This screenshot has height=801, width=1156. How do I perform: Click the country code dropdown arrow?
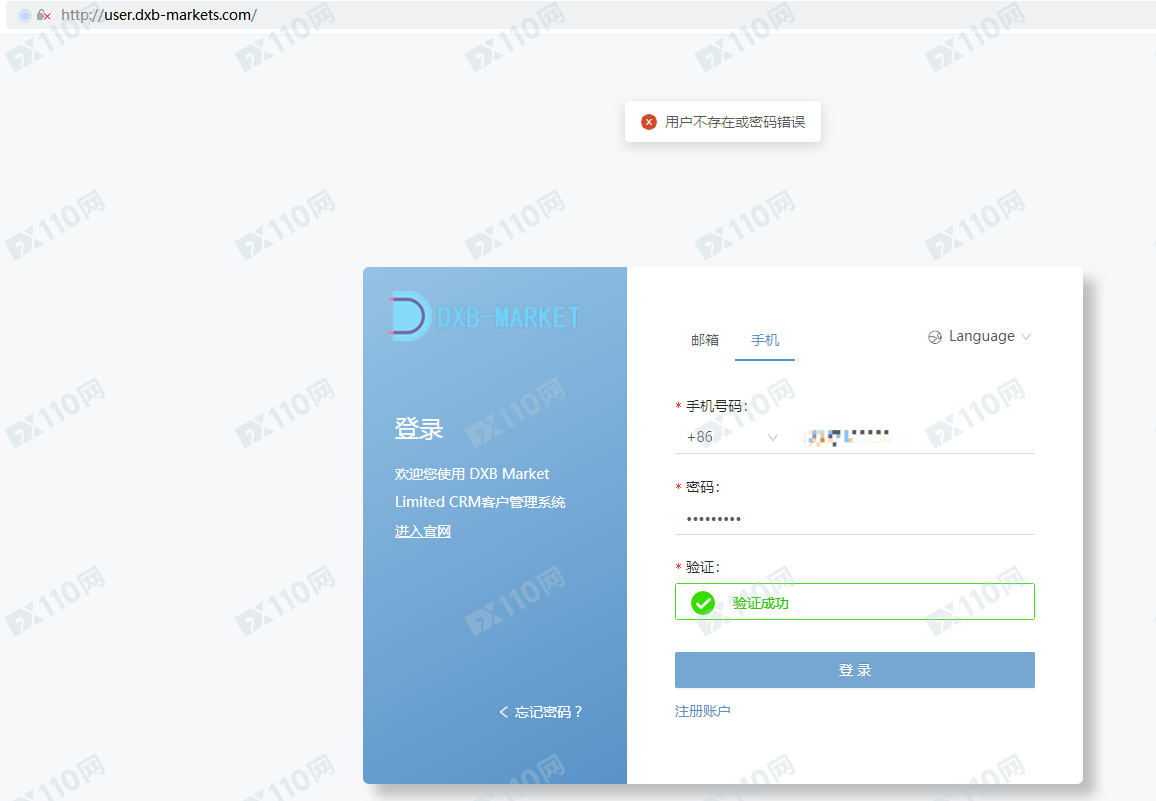point(773,437)
